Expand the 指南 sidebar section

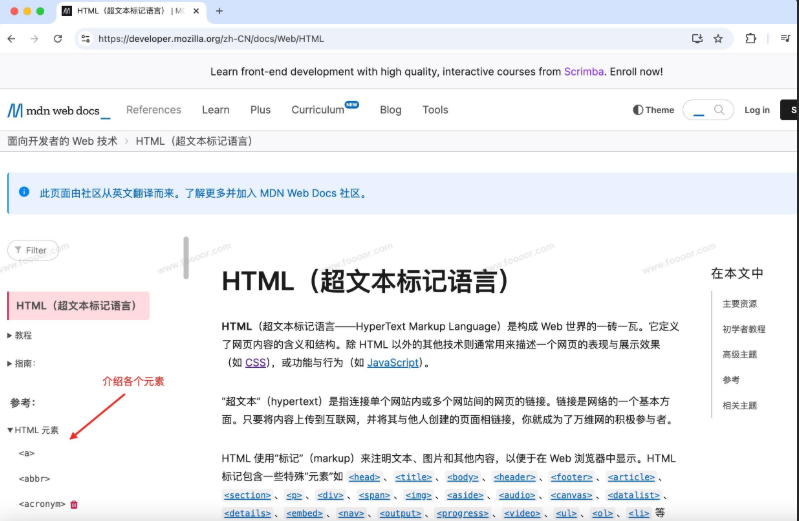coord(22,364)
